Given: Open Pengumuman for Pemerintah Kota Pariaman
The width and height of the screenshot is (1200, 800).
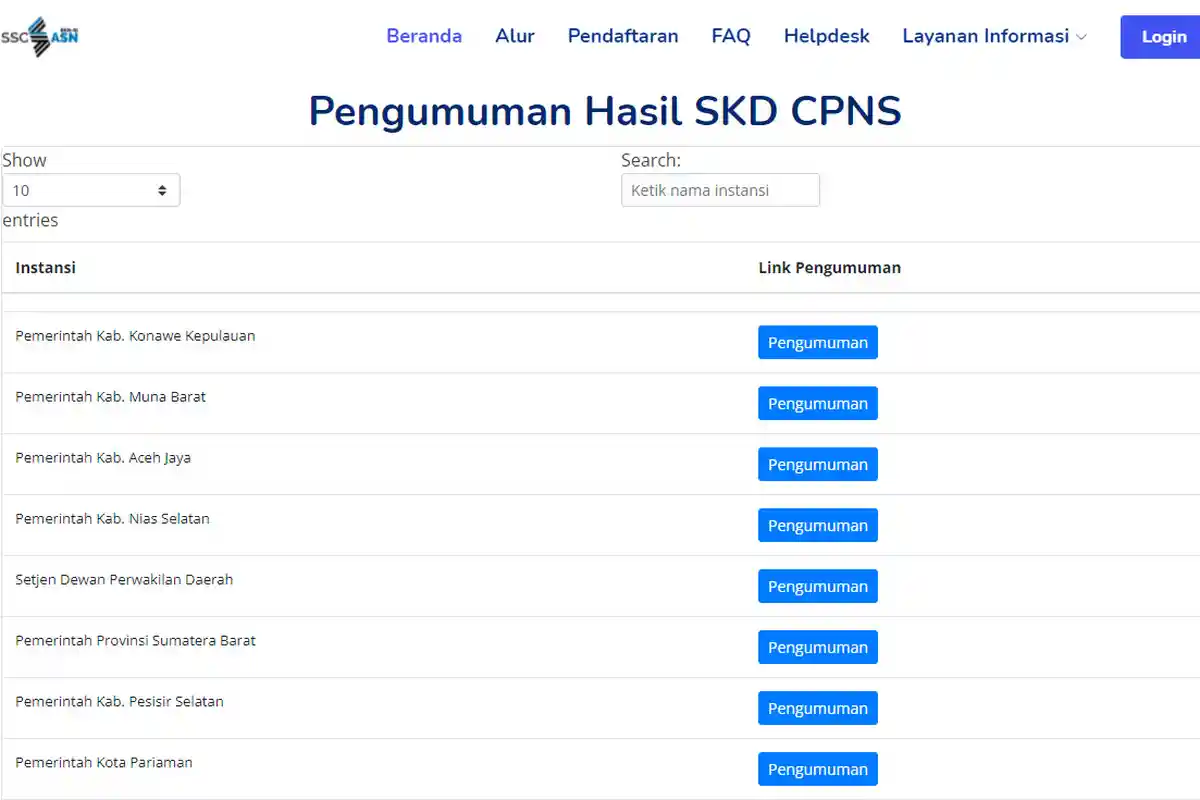Looking at the screenshot, I should (817, 769).
